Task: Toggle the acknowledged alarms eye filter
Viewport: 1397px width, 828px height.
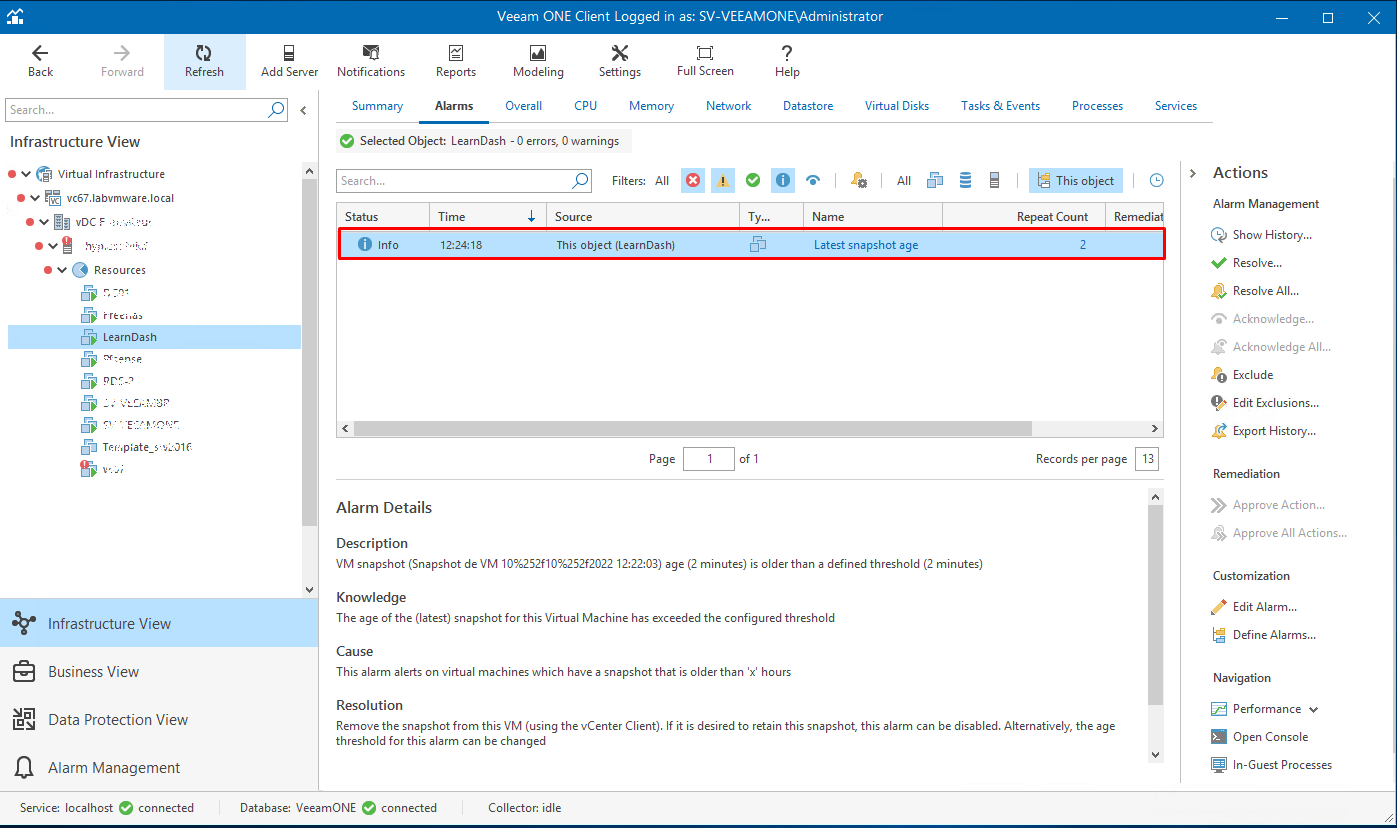Action: 813,181
